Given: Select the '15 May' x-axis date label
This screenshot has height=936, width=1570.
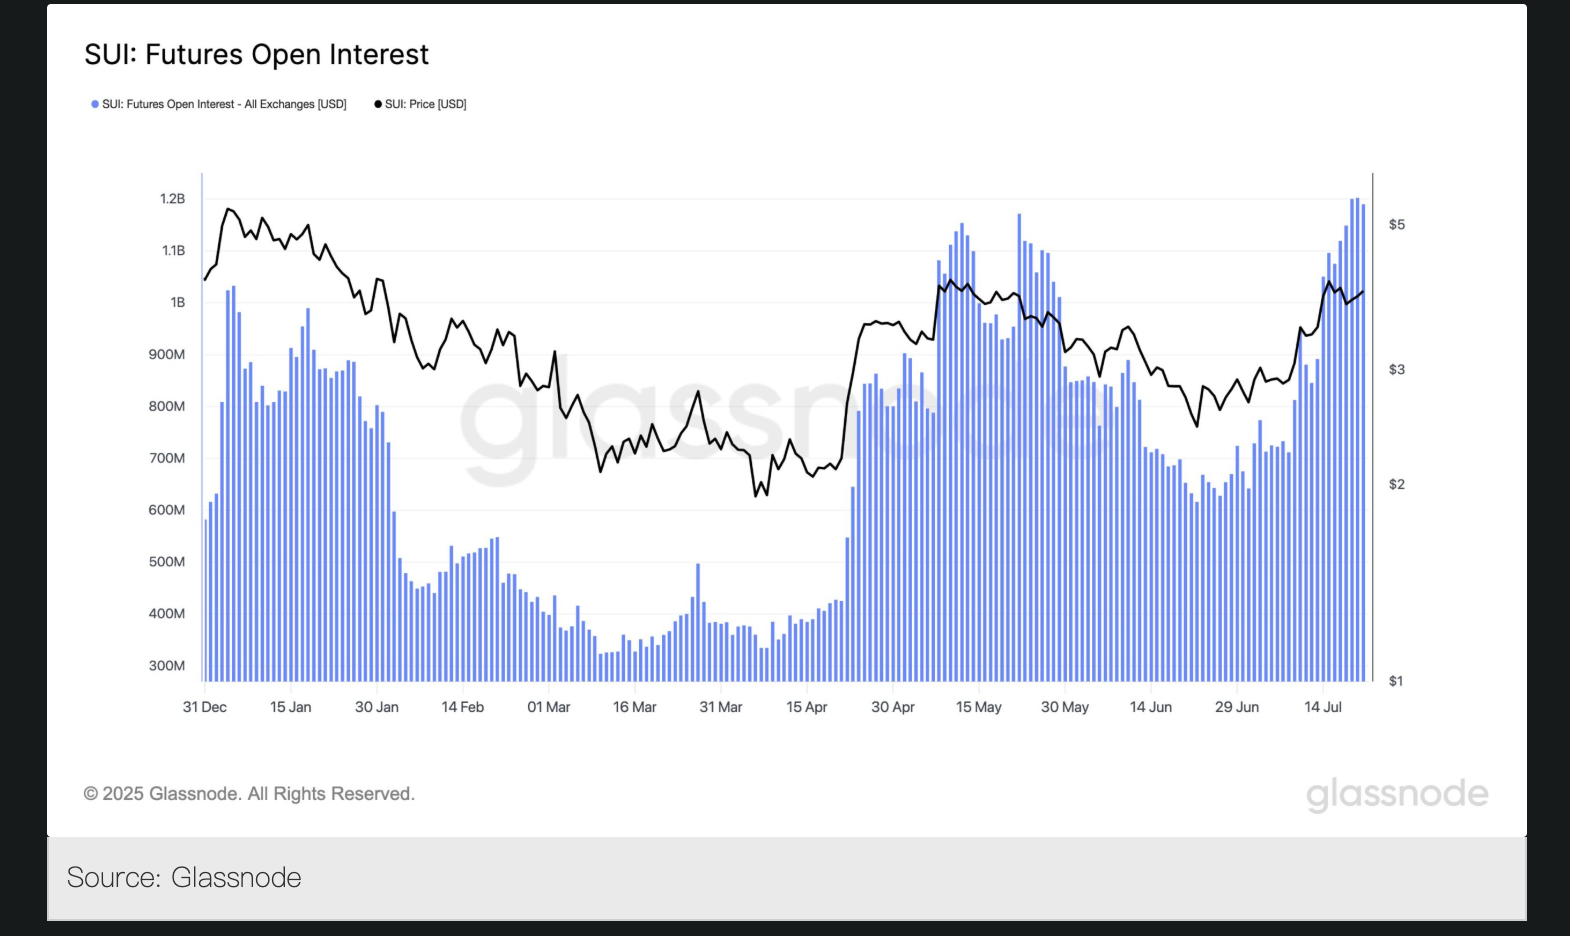Looking at the screenshot, I should click(978, 707).
